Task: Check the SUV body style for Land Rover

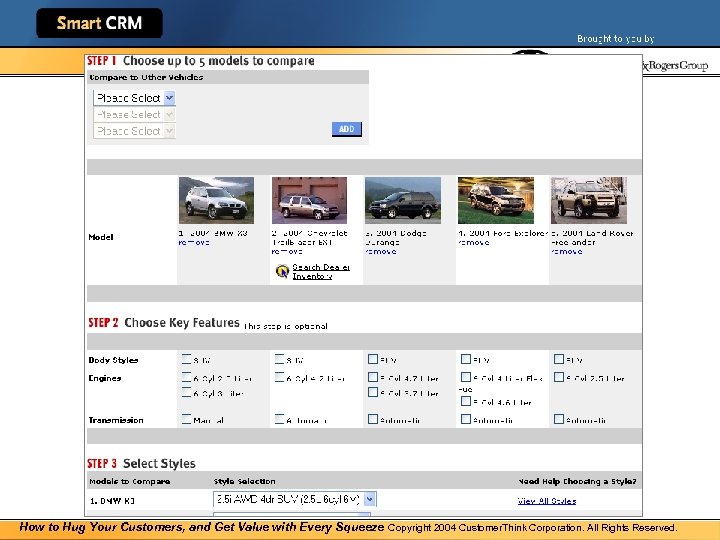Action: click(x=559, y=359)
